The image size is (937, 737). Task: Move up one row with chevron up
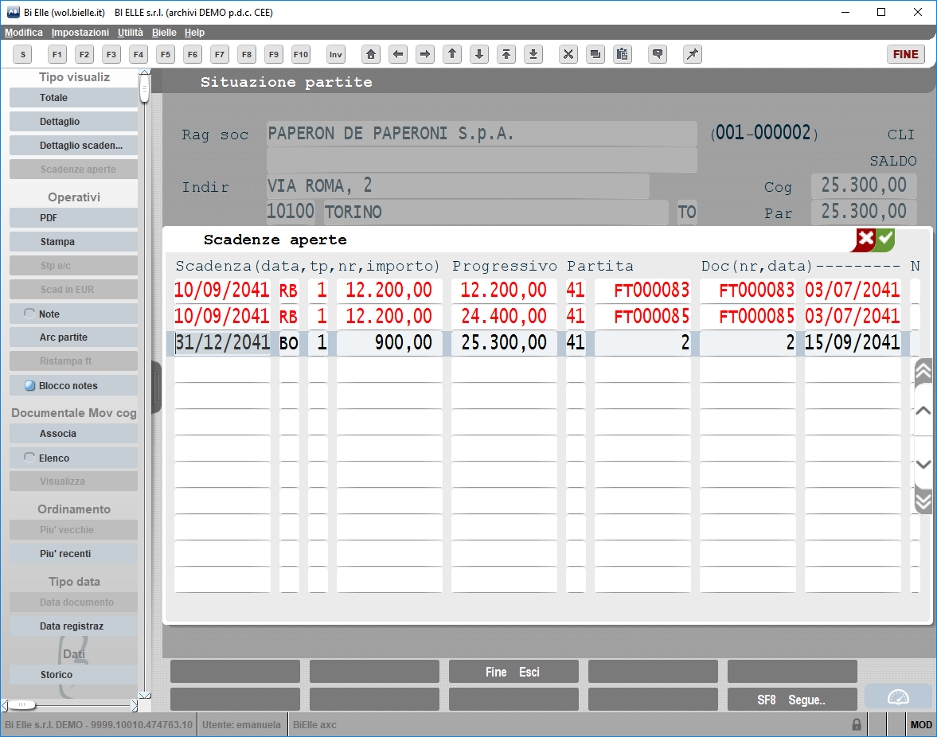click(x=923, y=411)
